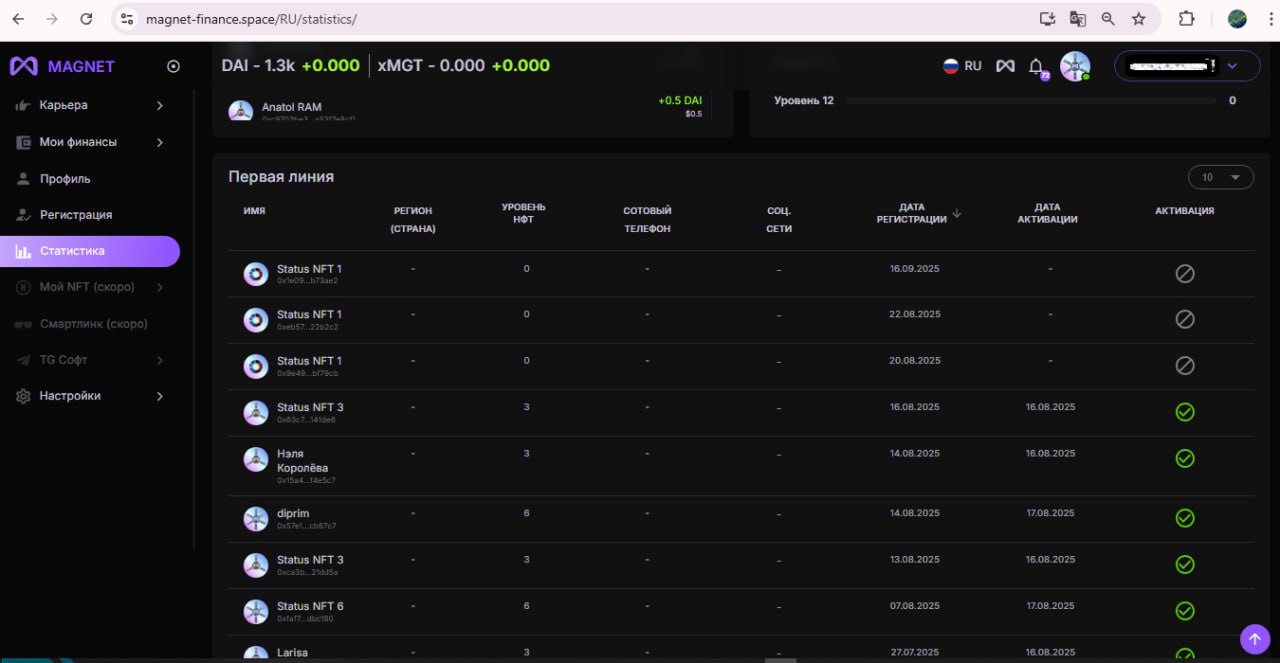Viewport: 1280px width, 663px height.
Task: Click Chrome's bookmark star icon
Action: click(x=1138, y=19)
